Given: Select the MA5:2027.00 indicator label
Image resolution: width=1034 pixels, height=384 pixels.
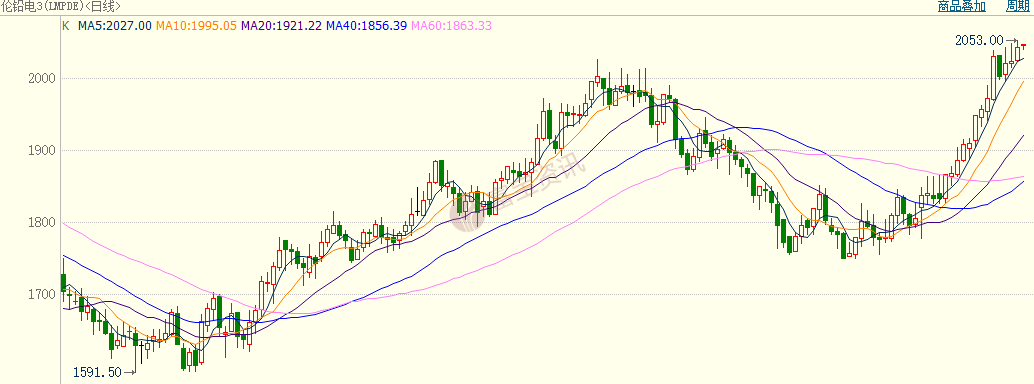Looking at the screenshot, I should tap(115, 26).
